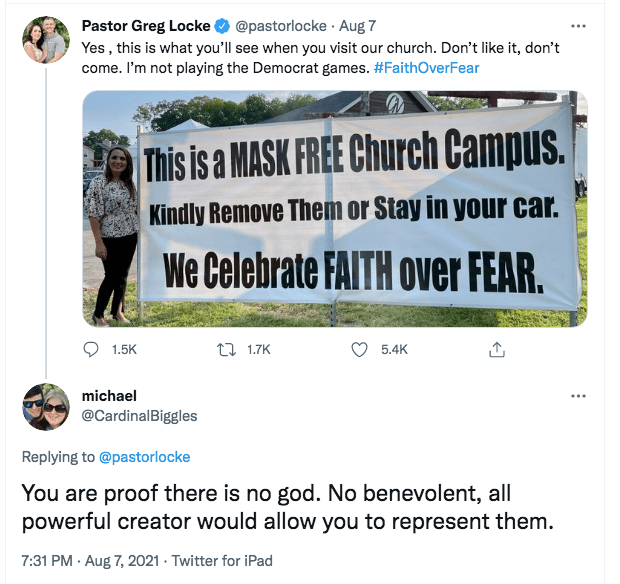
Task: Expand the more options menu on michael's reply
Action: coord(577,396)
